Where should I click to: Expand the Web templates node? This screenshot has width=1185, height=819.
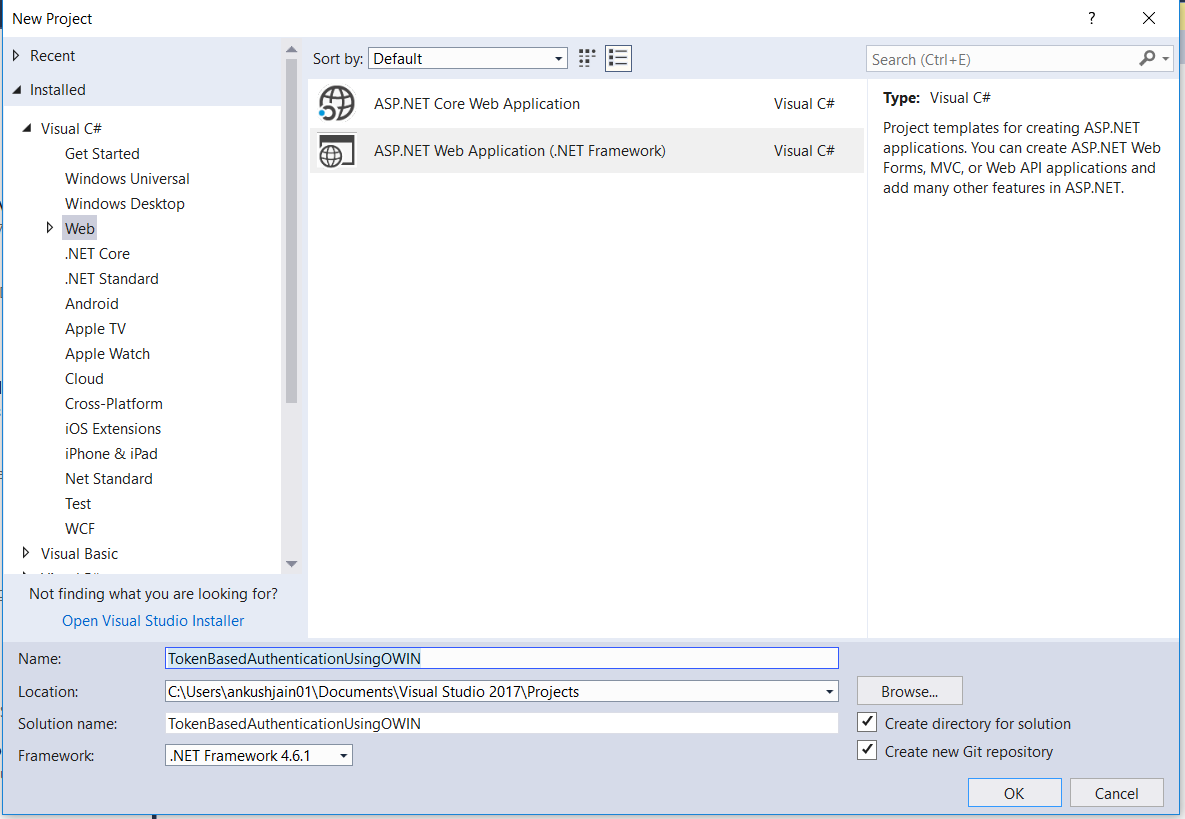click(x=50, y=228)
